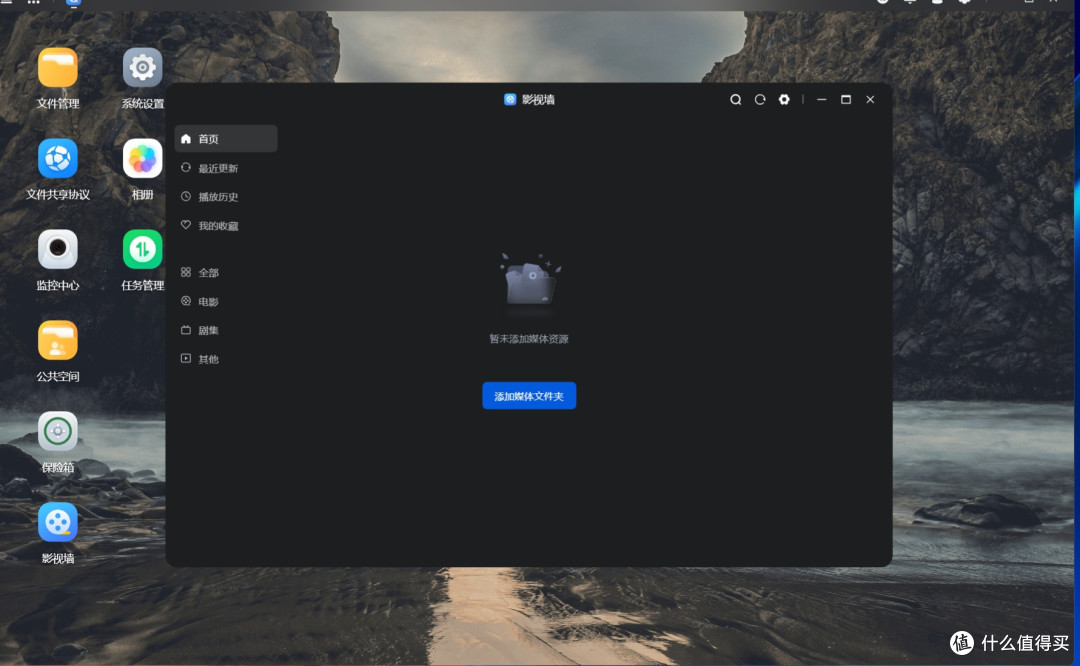Choose the 电影 category
The width and height of the screenshot is (1080, 666).
point(226,302)
